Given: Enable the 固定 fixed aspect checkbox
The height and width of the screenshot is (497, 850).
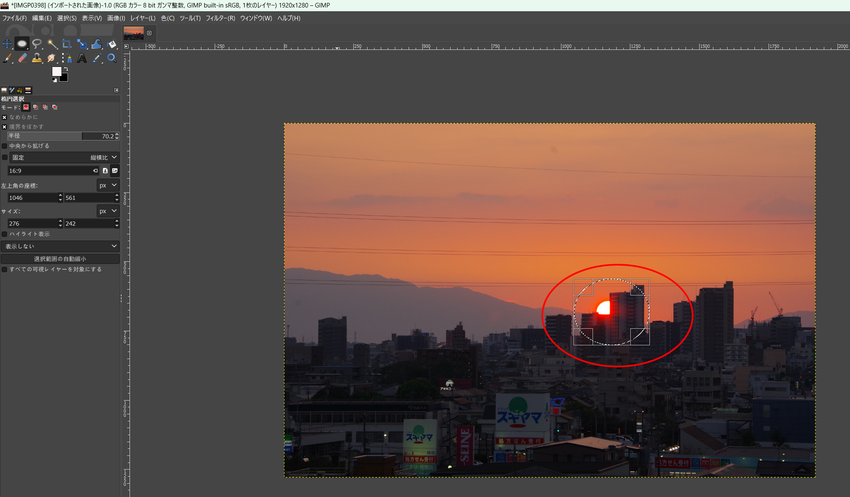Looking at the screenshot, I should [x=4, y=157].
